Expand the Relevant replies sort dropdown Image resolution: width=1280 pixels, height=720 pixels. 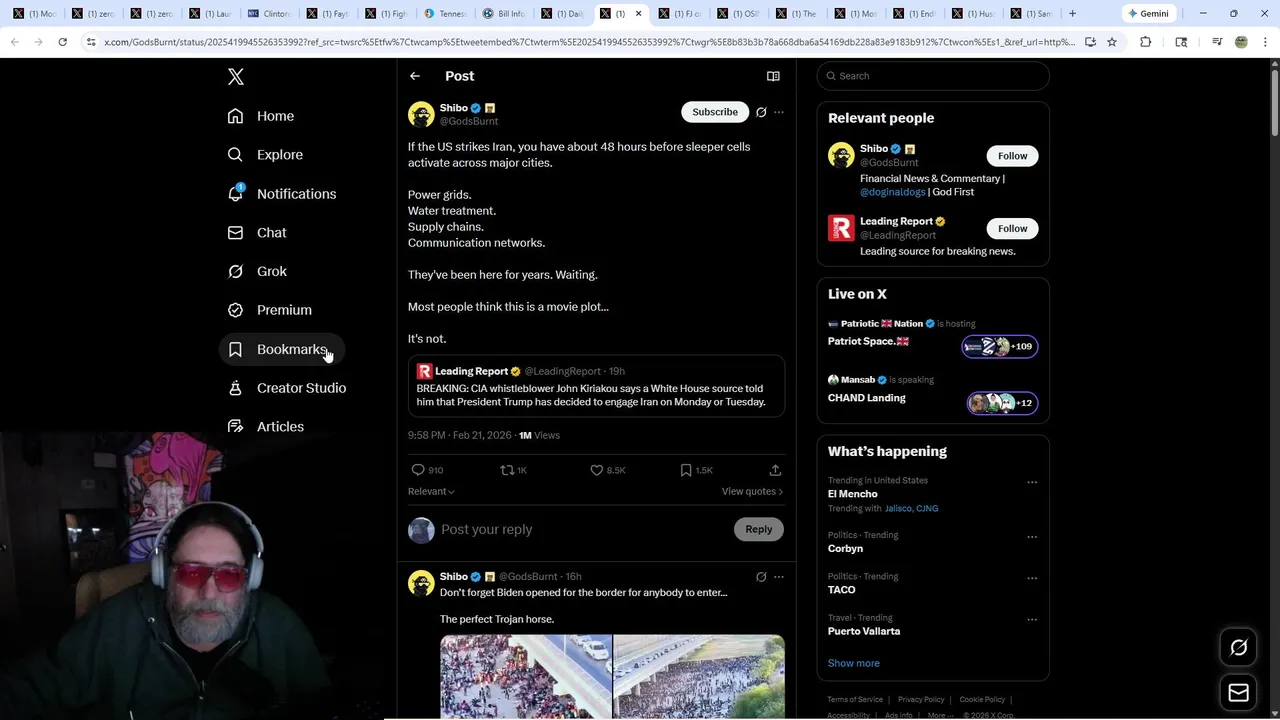point(431,491)
